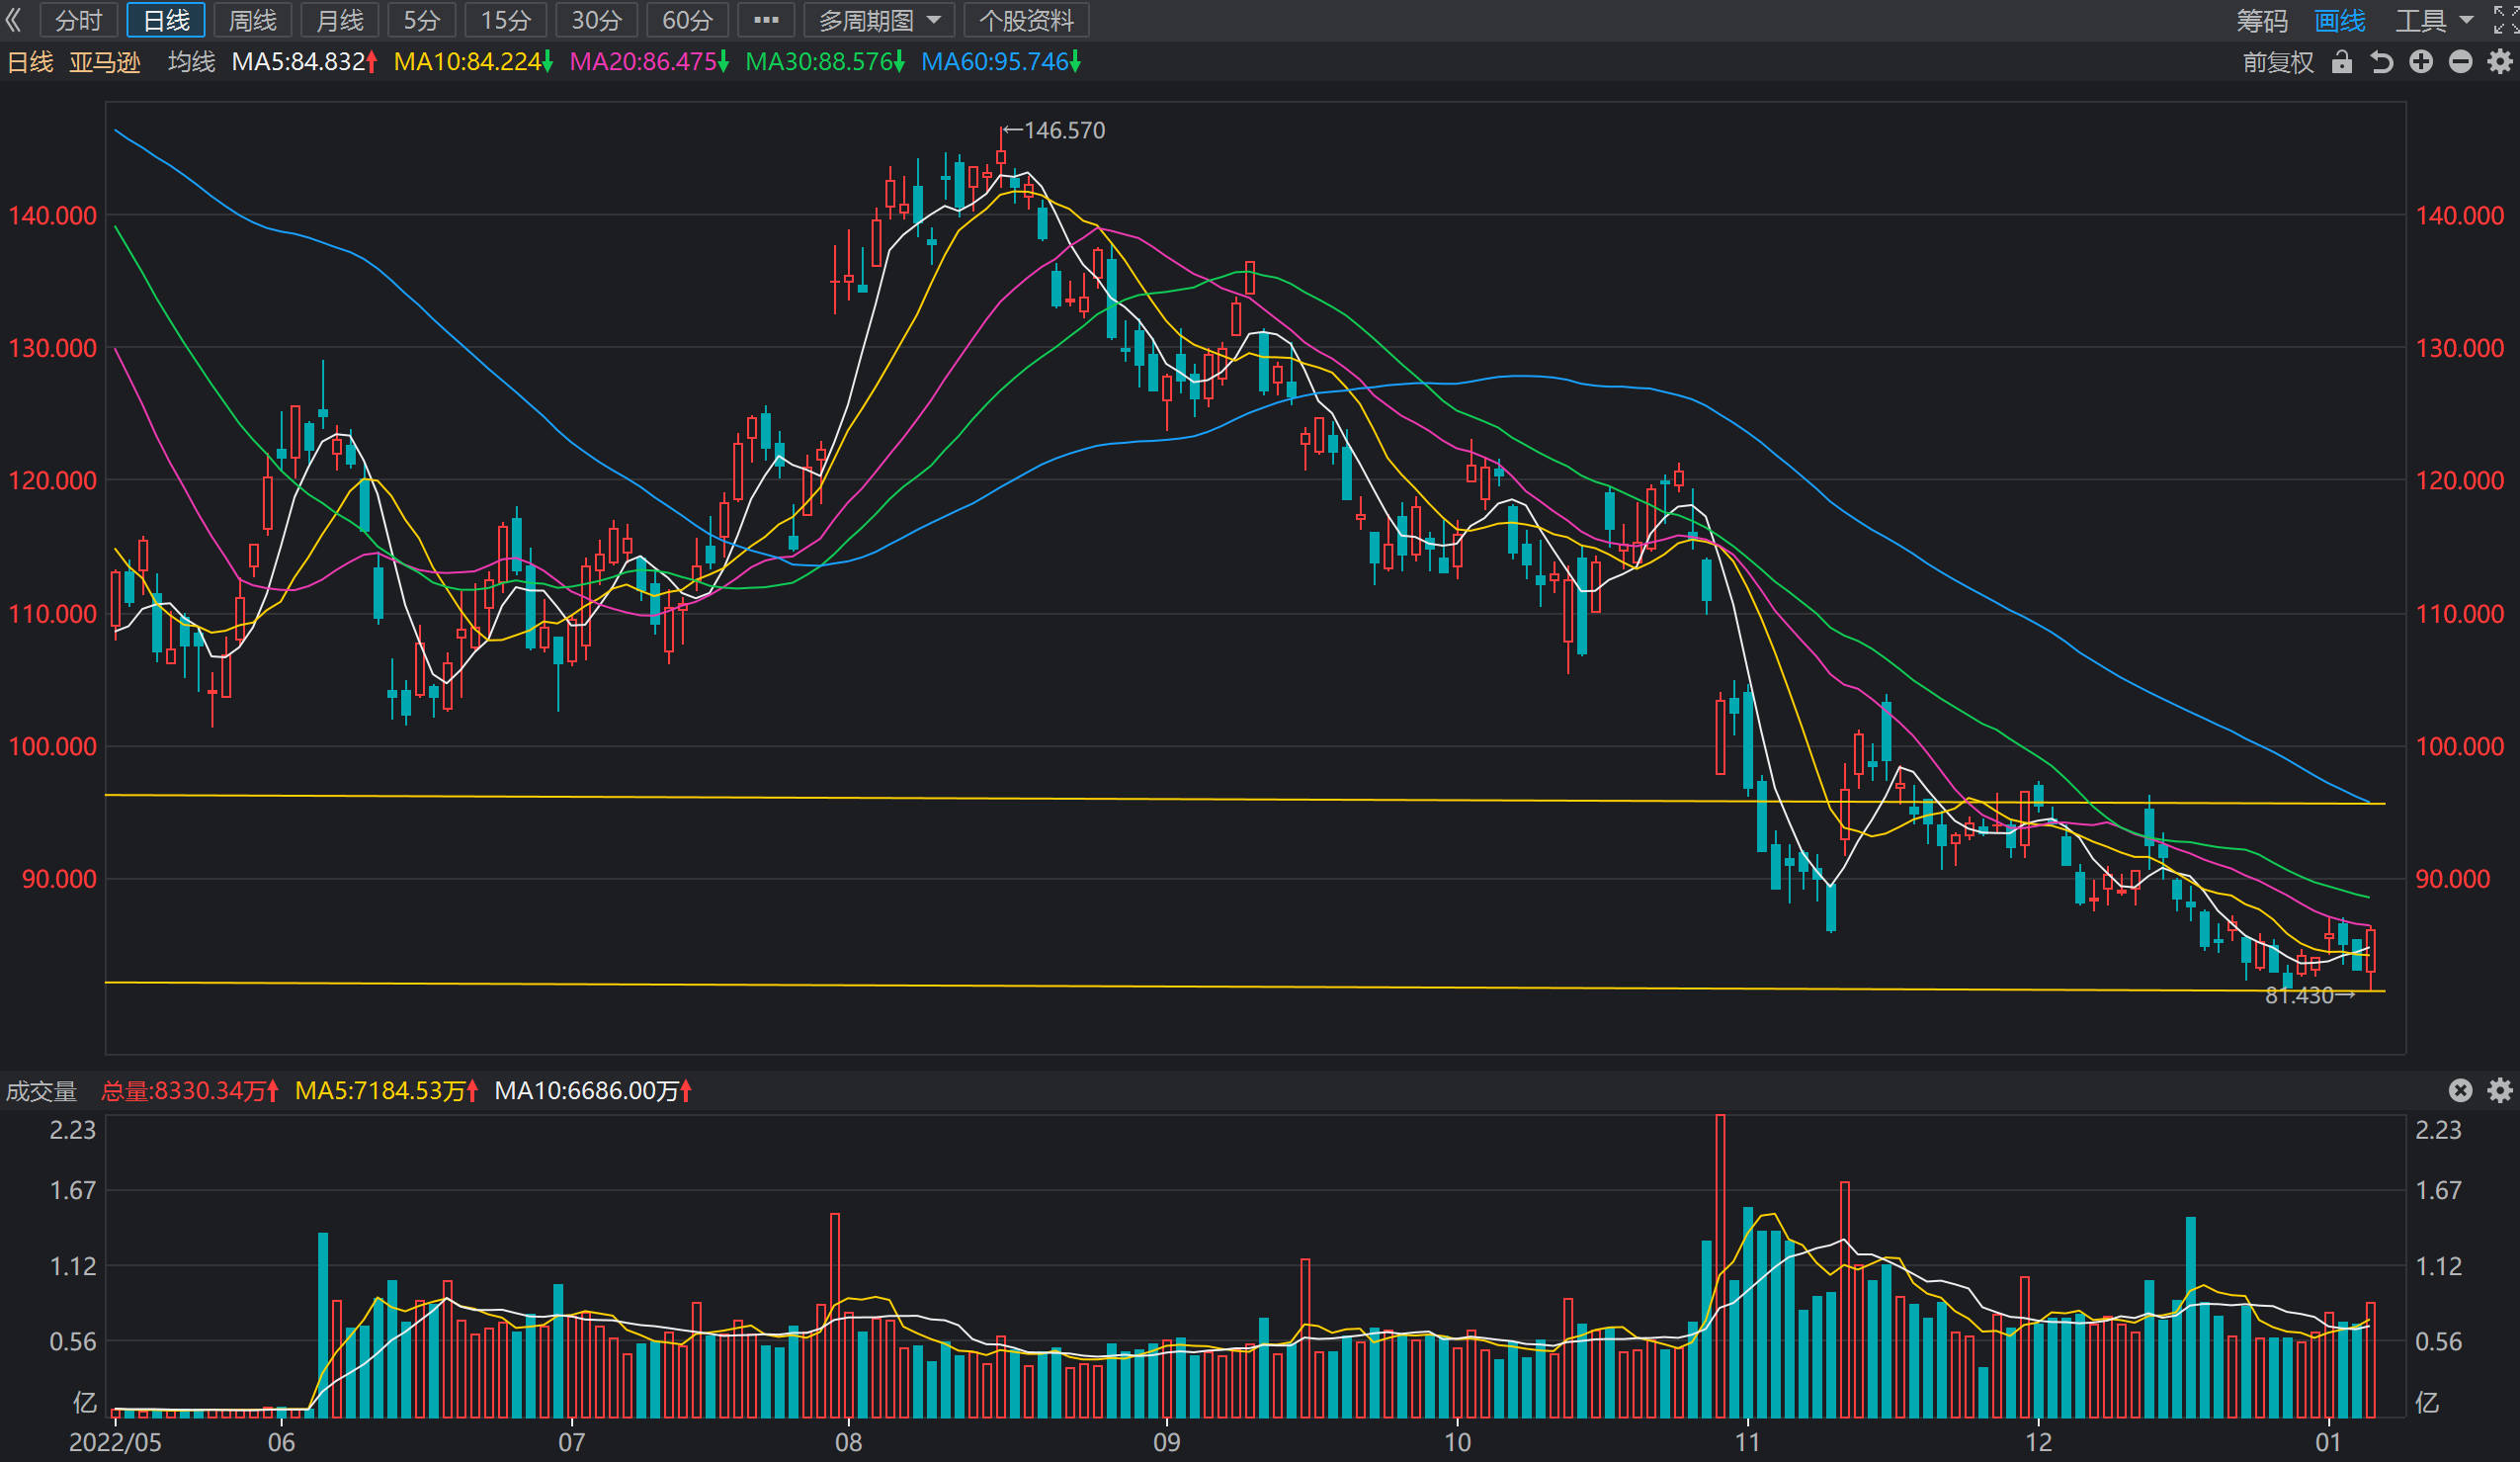Screen dimensions: 2520x1462
Task: Switch to the 分时 tab
Action: [x=78, y=20]
